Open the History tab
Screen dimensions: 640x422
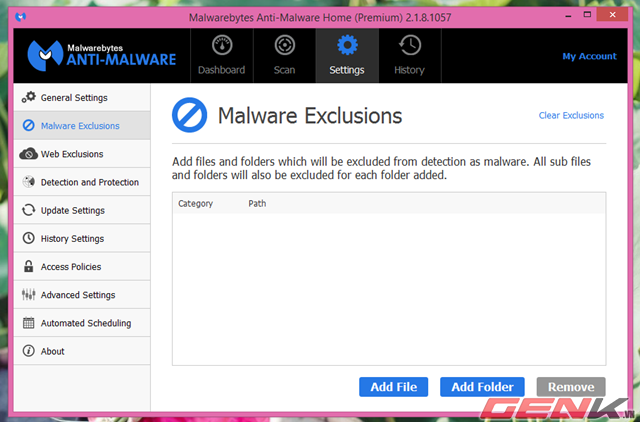[410, 56]
